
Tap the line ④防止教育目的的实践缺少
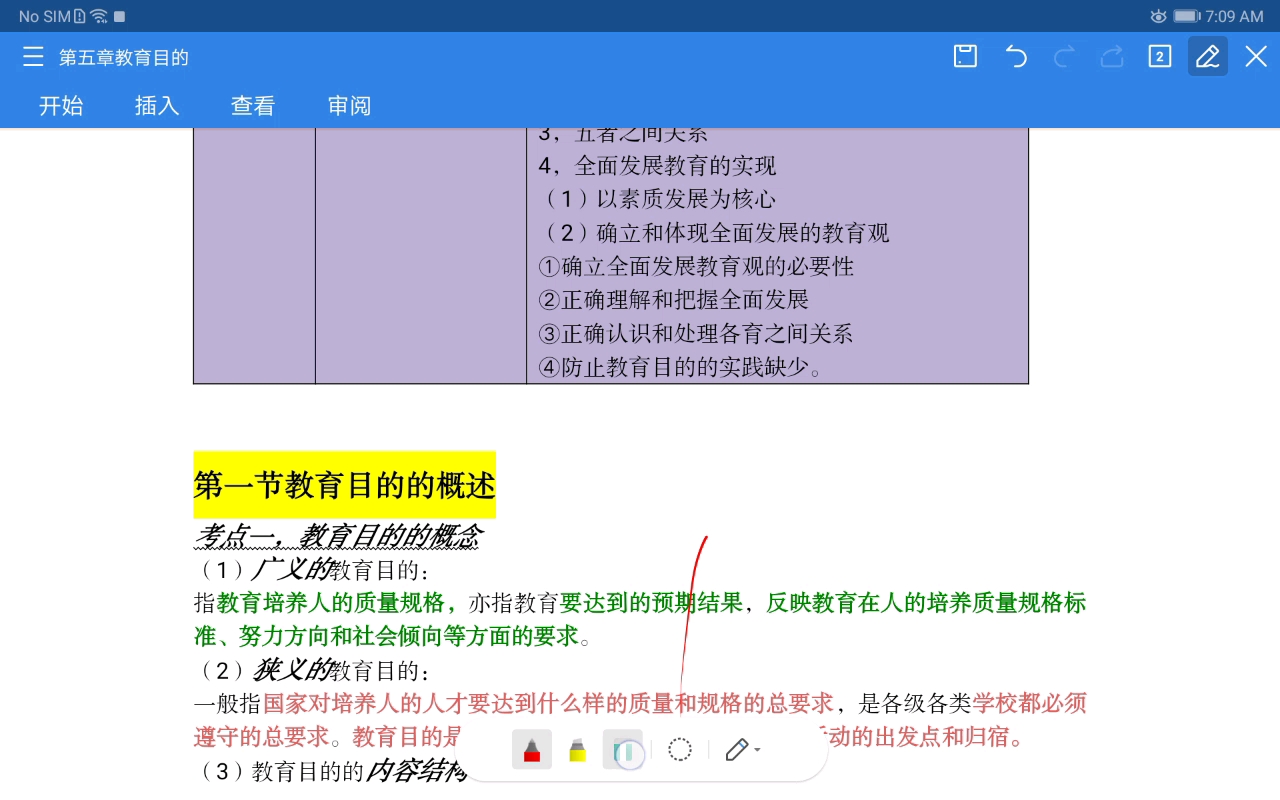point(680,368)
